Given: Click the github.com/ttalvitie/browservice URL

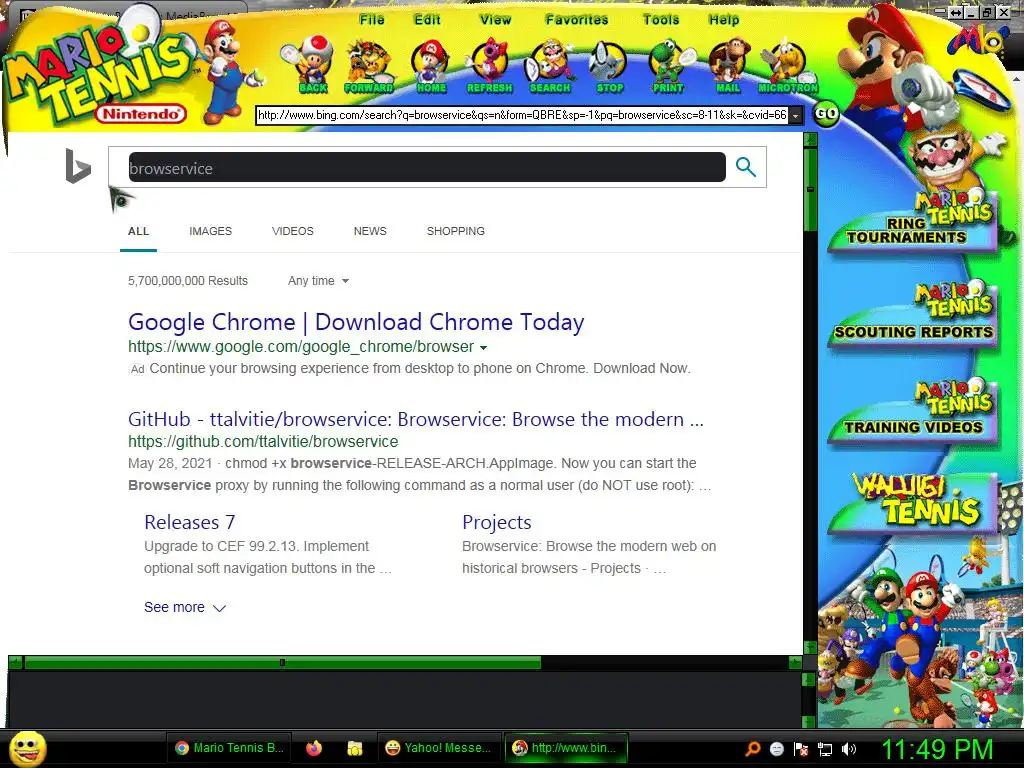Looking at the screenshot, I should tap(263, 441).
